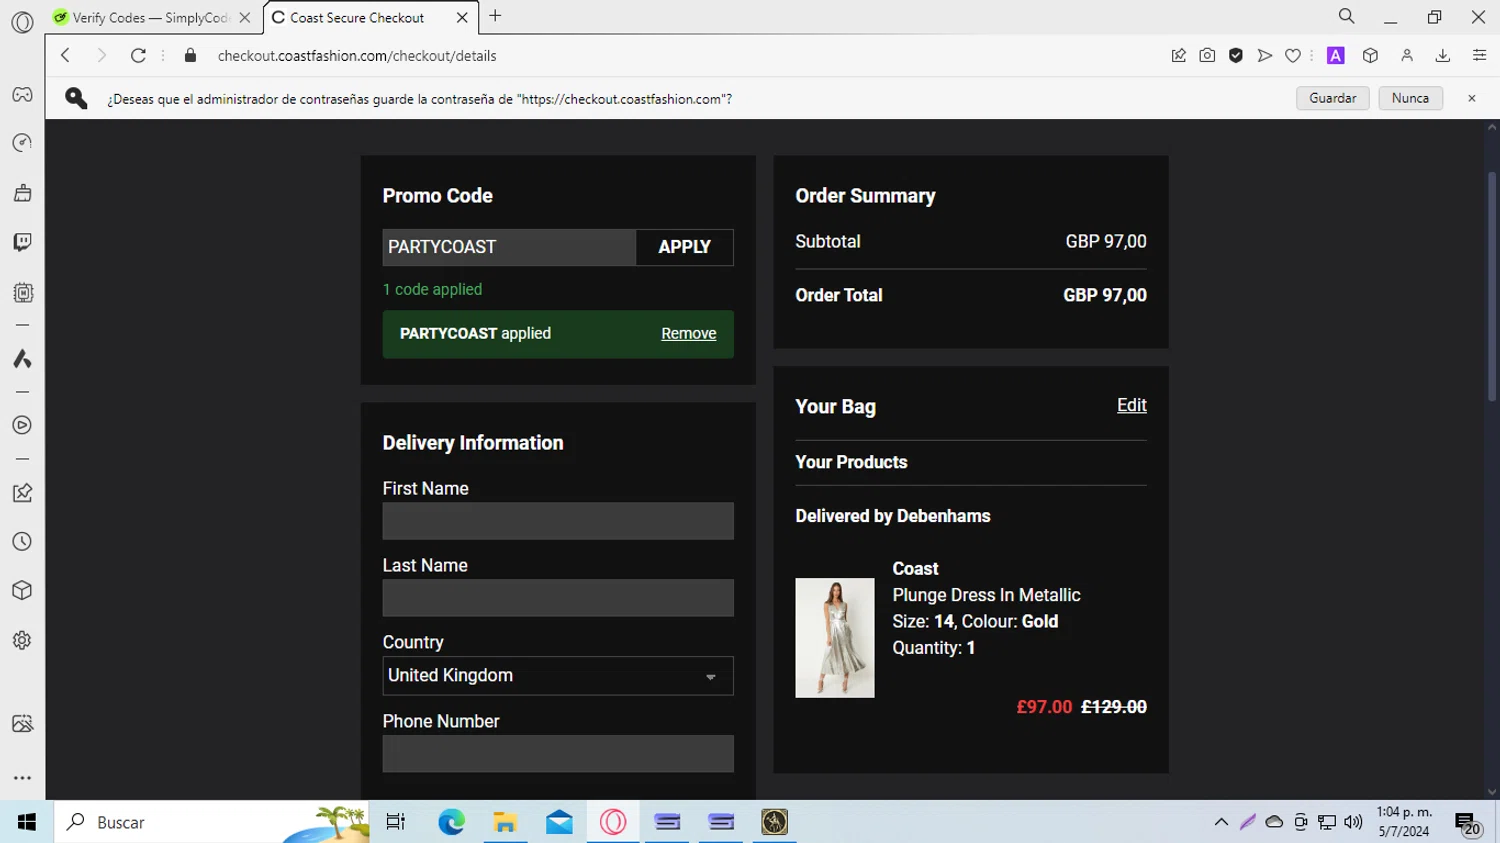
Task: Click pinboard icon in address bar
Action: pos(1179,56)
